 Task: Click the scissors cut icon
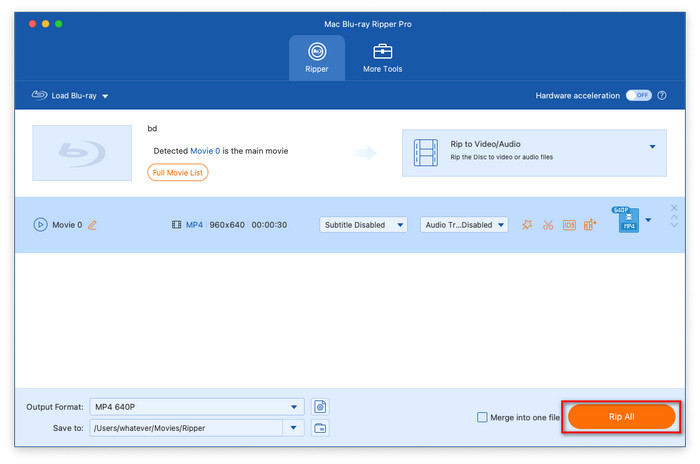pyautogui.click(x=548, y=225)
